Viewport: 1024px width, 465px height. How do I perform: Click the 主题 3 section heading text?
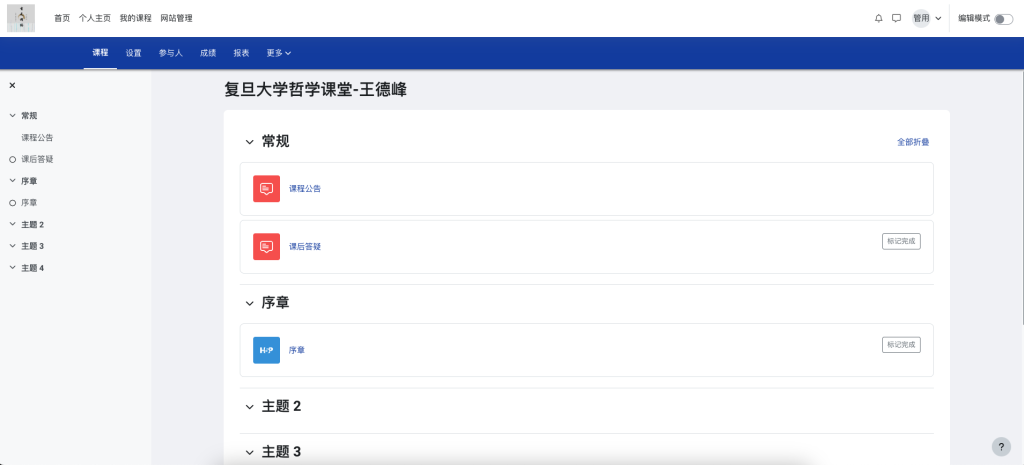click(281, 452)
